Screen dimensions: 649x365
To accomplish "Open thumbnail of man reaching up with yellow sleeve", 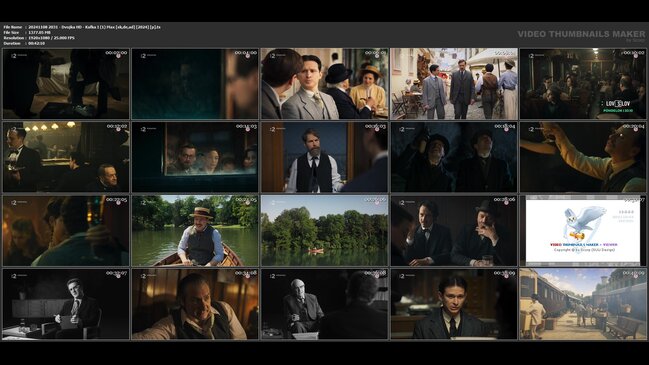I will tap(583, 157).
